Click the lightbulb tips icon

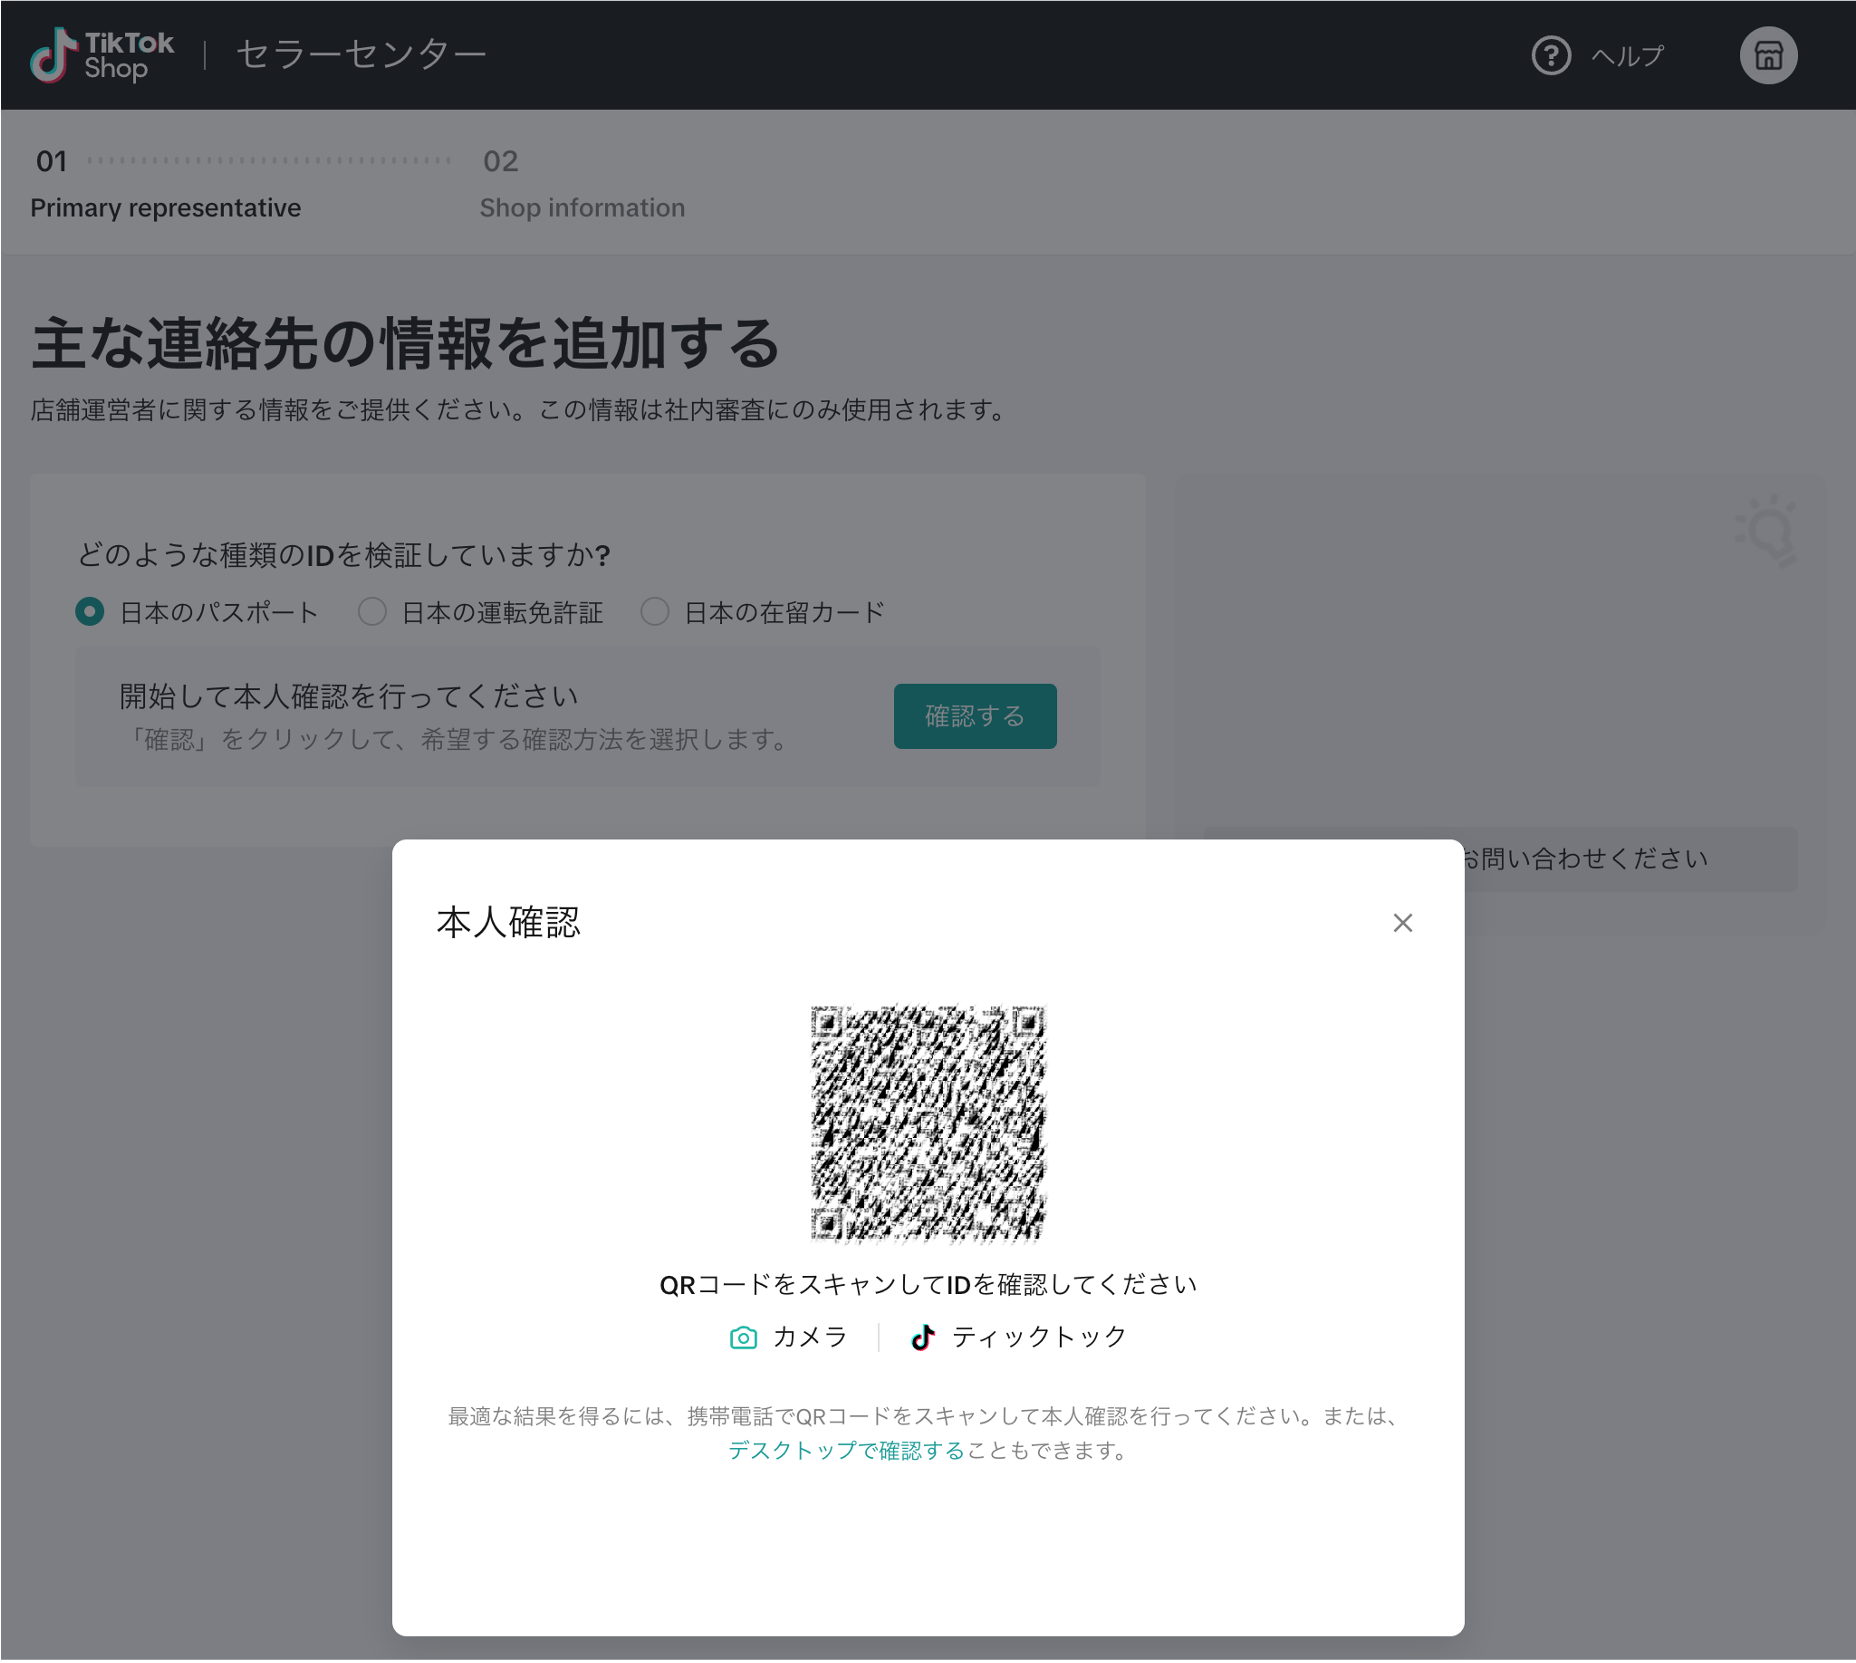point(1767,530)
